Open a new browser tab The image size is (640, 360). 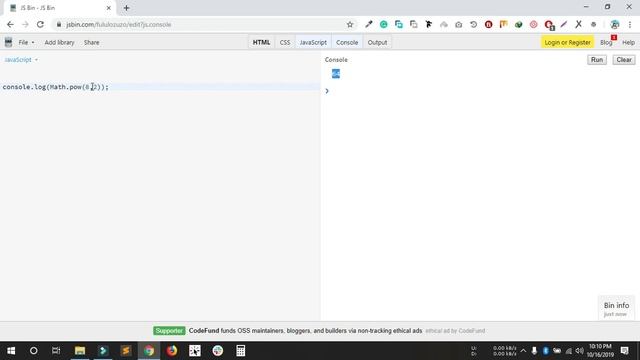pyautogui.click(x=127, y=8)
